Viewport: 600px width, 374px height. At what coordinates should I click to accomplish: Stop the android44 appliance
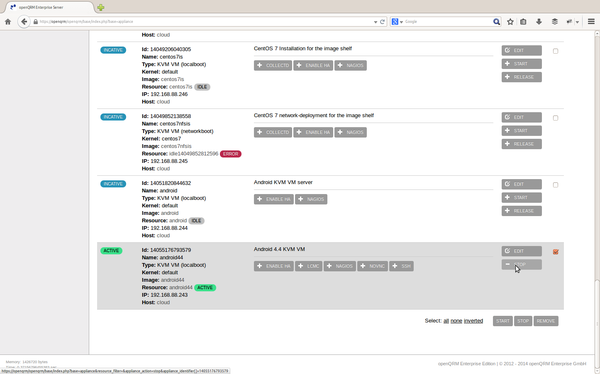(522, 265)
